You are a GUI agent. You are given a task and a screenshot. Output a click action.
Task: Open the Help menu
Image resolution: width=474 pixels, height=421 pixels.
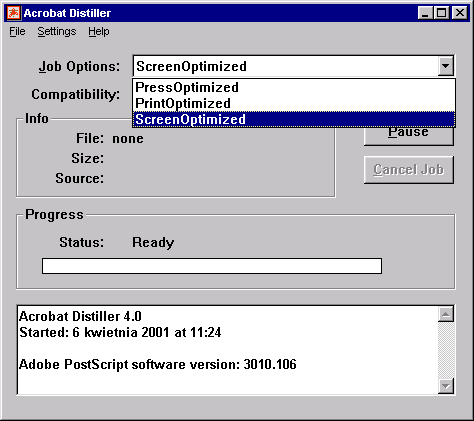(99, 32)
